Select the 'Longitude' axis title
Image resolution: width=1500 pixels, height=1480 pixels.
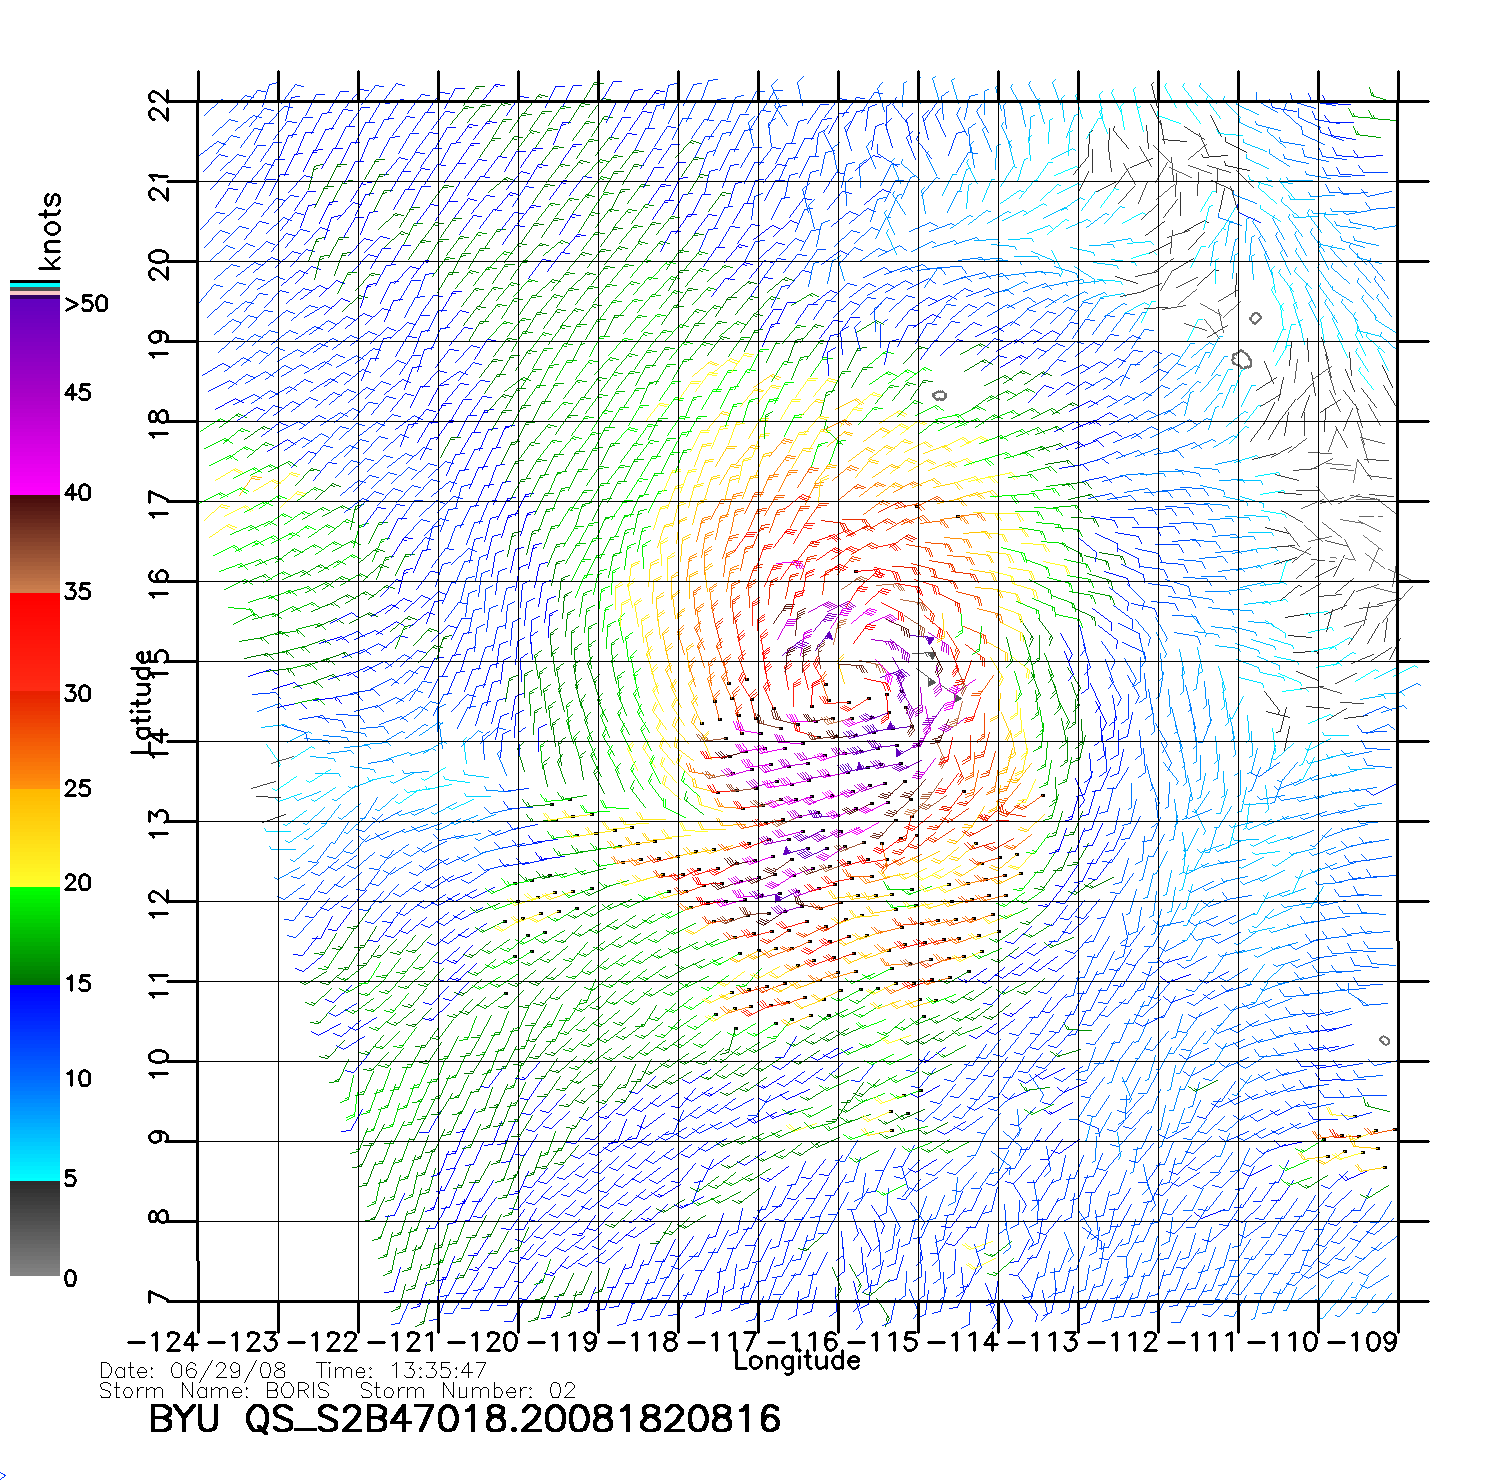[x=796, y=1361]
